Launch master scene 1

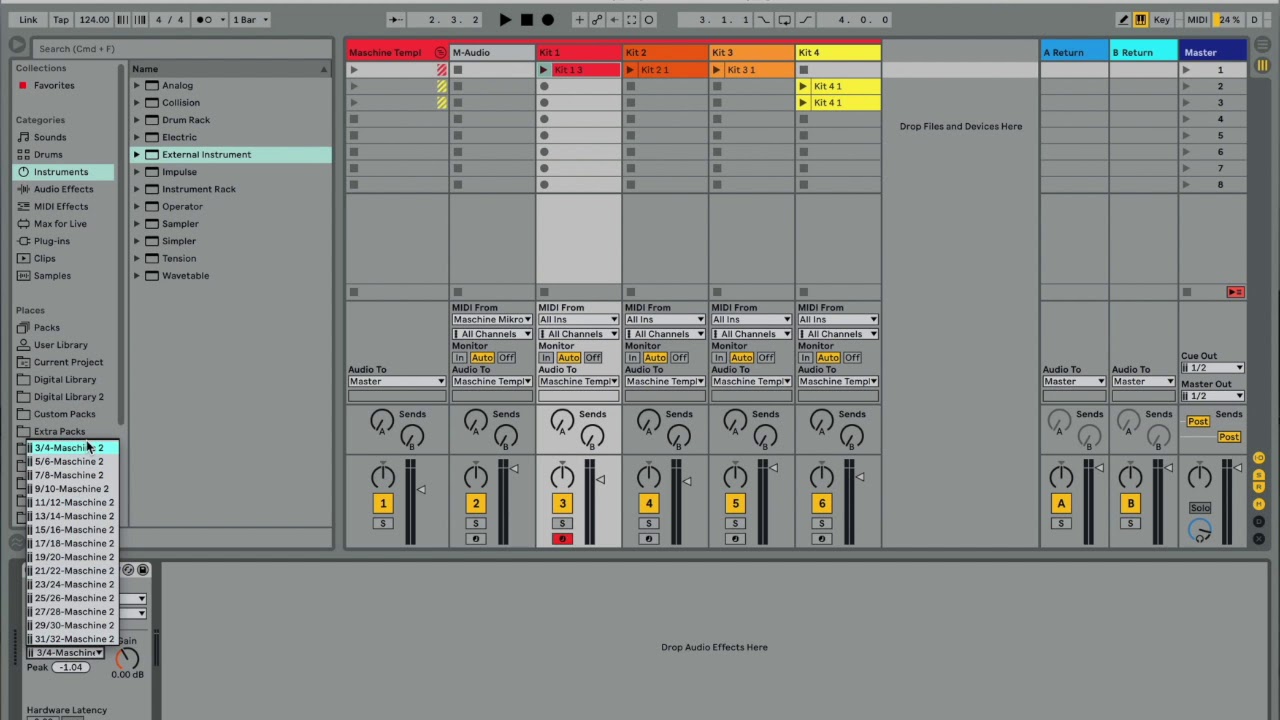[x=1186, y=70]
